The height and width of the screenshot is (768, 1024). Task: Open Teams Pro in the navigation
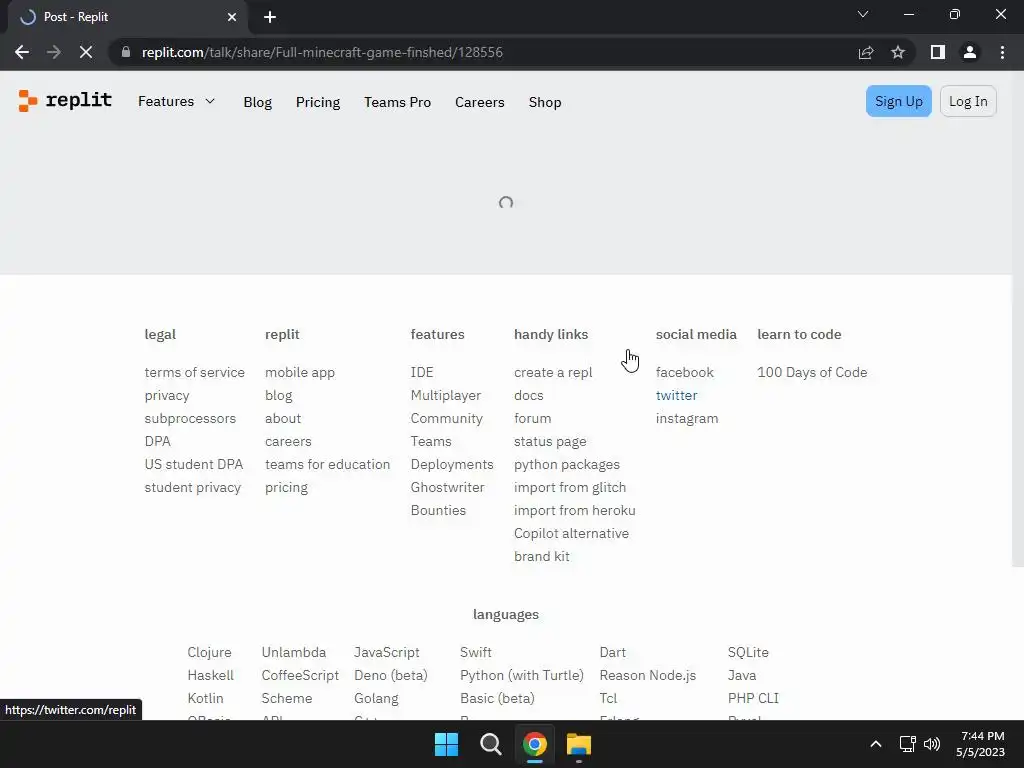[397, 103]
